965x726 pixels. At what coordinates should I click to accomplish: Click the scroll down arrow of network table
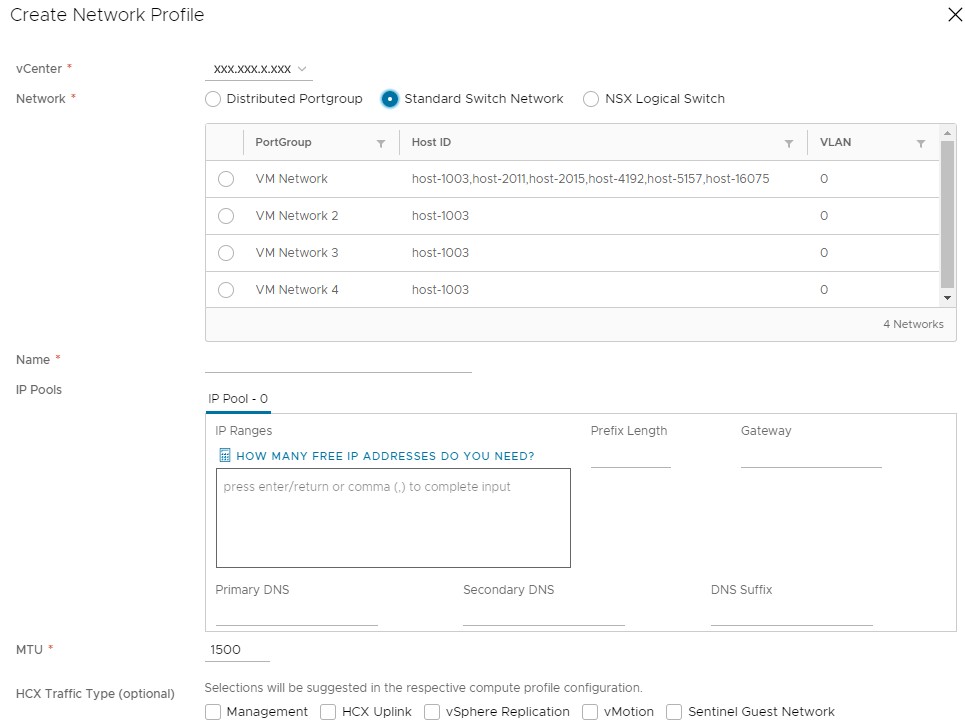point(947,298)
